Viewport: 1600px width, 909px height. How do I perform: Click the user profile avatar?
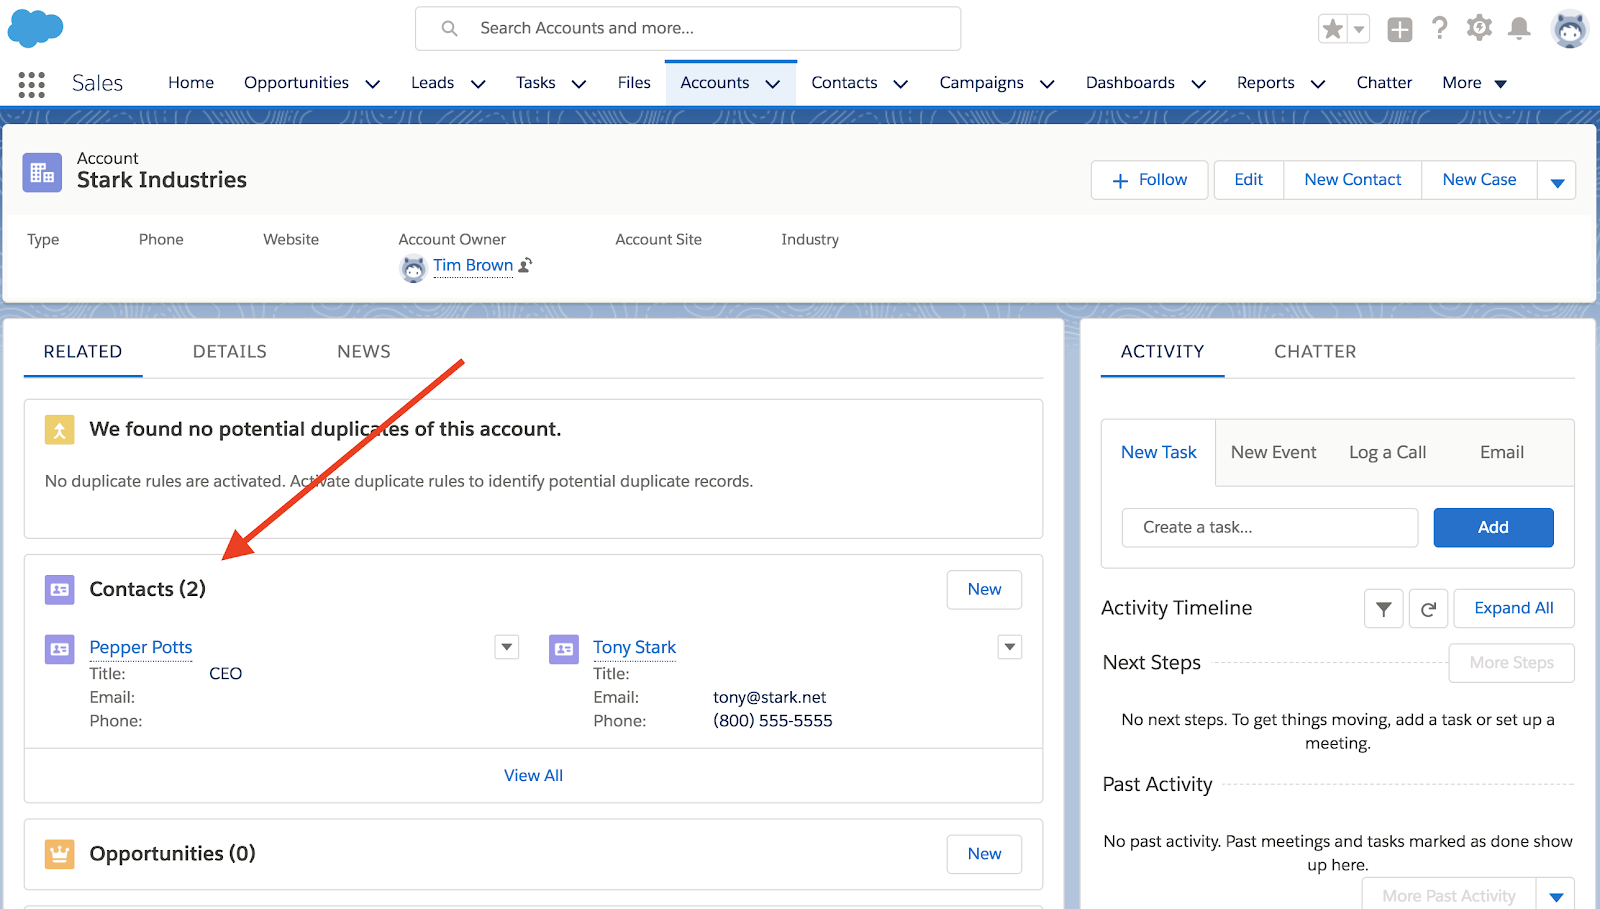click(x=1569, y=29)
